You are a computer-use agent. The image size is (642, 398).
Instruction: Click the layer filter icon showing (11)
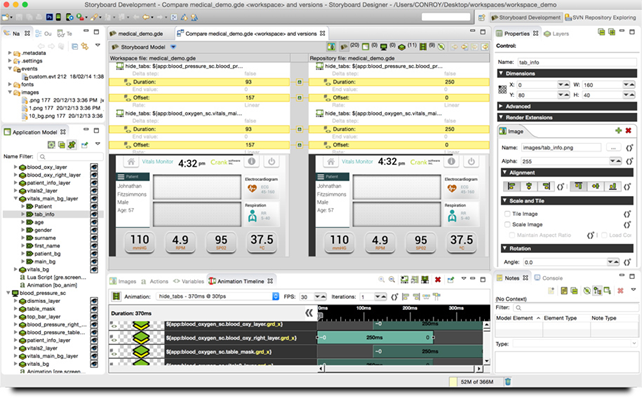point(402,47)
